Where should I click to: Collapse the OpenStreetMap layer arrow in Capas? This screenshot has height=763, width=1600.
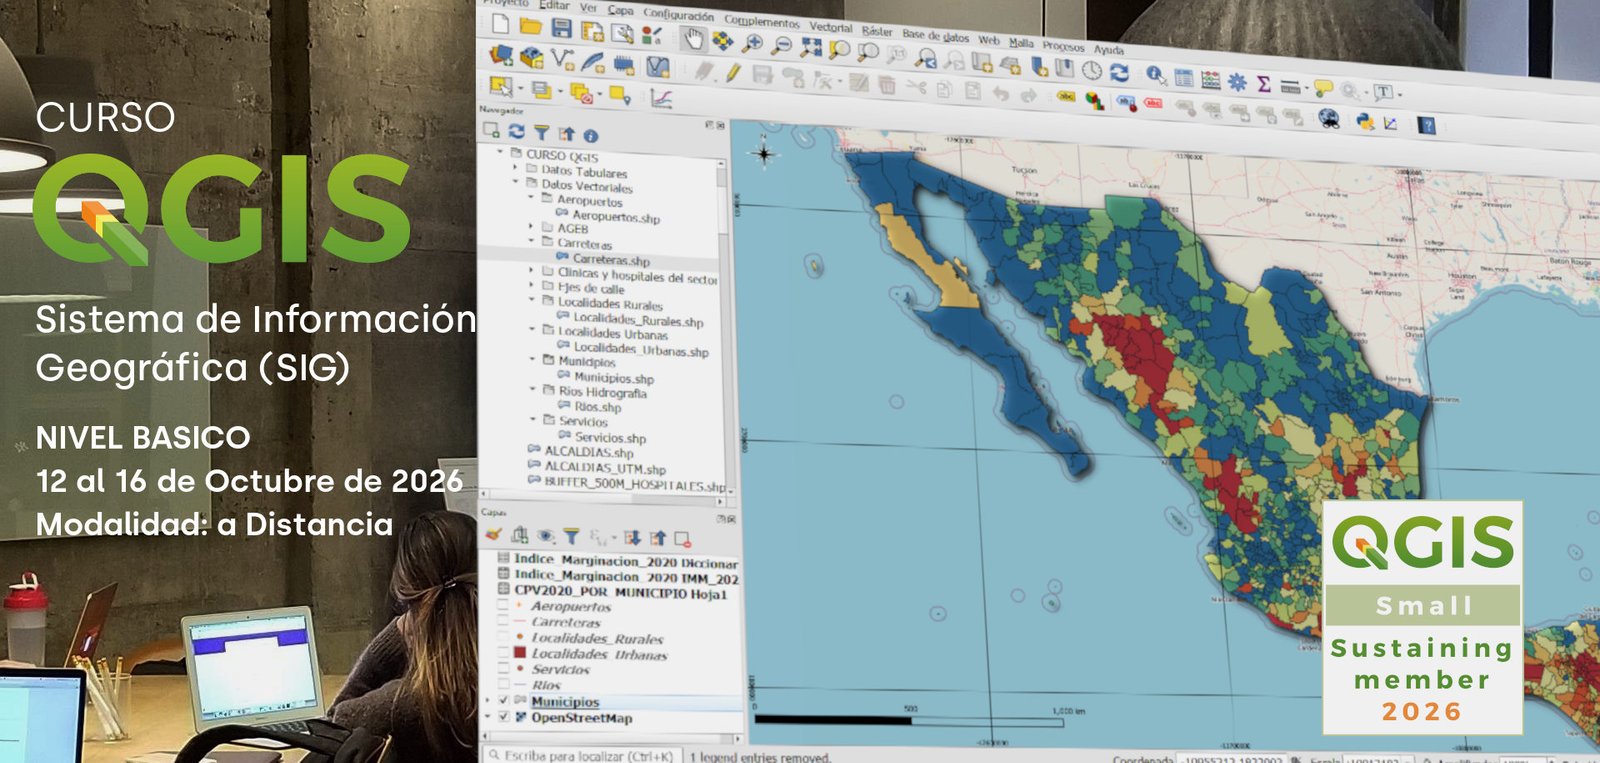point(487,717)
